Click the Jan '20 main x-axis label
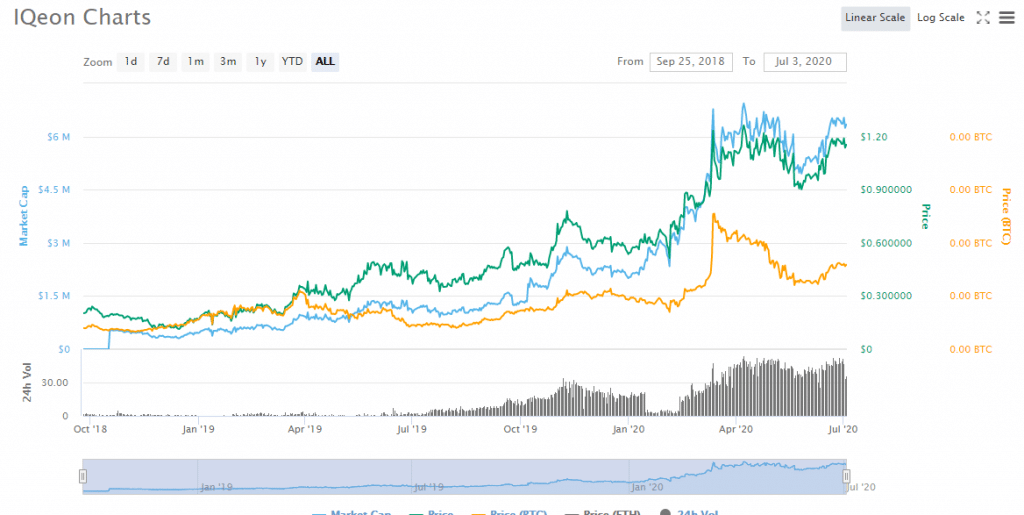Image resolution: width=1024 pixels, height=515 pixels. point(629,429)
